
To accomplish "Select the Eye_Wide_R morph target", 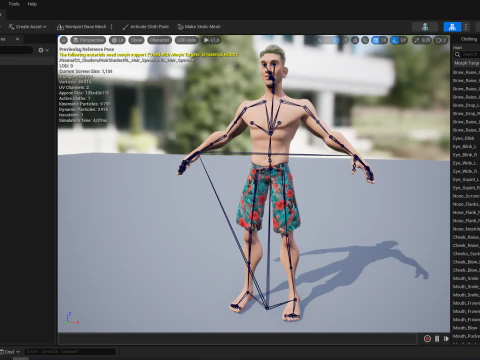I will tap(466, 171).
